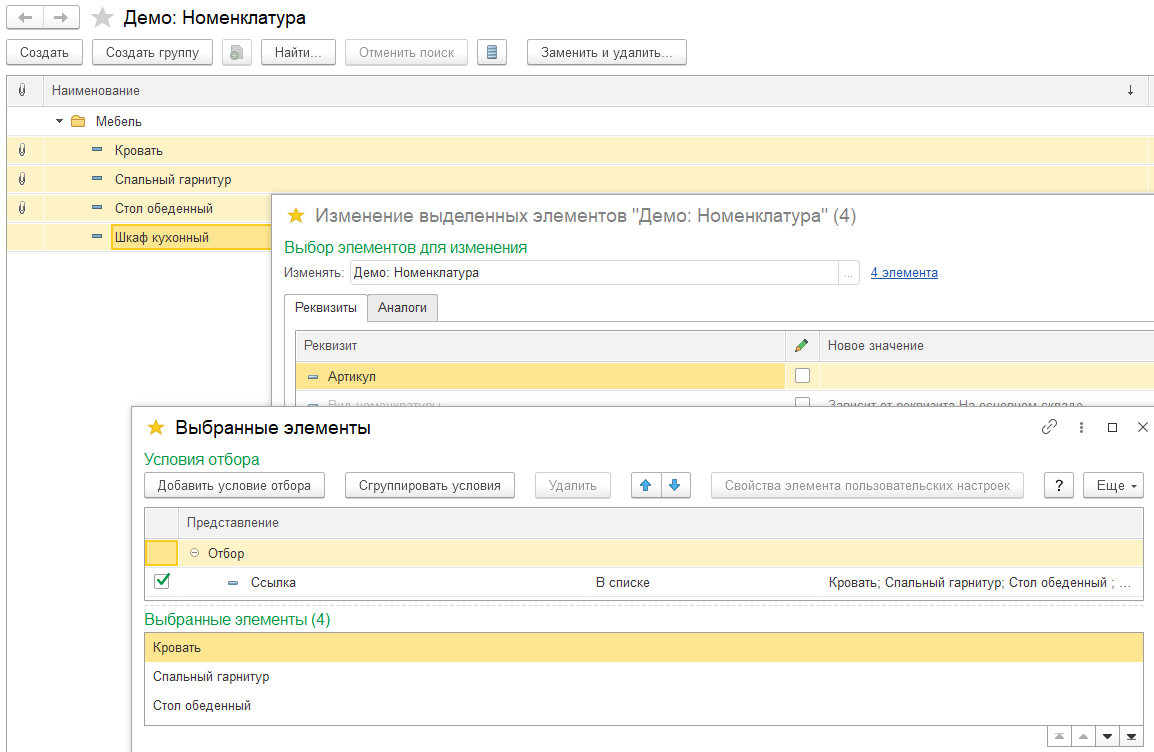Select the Реквизиты tab
The image size is (1154, 752).
[x=325, y=308]
